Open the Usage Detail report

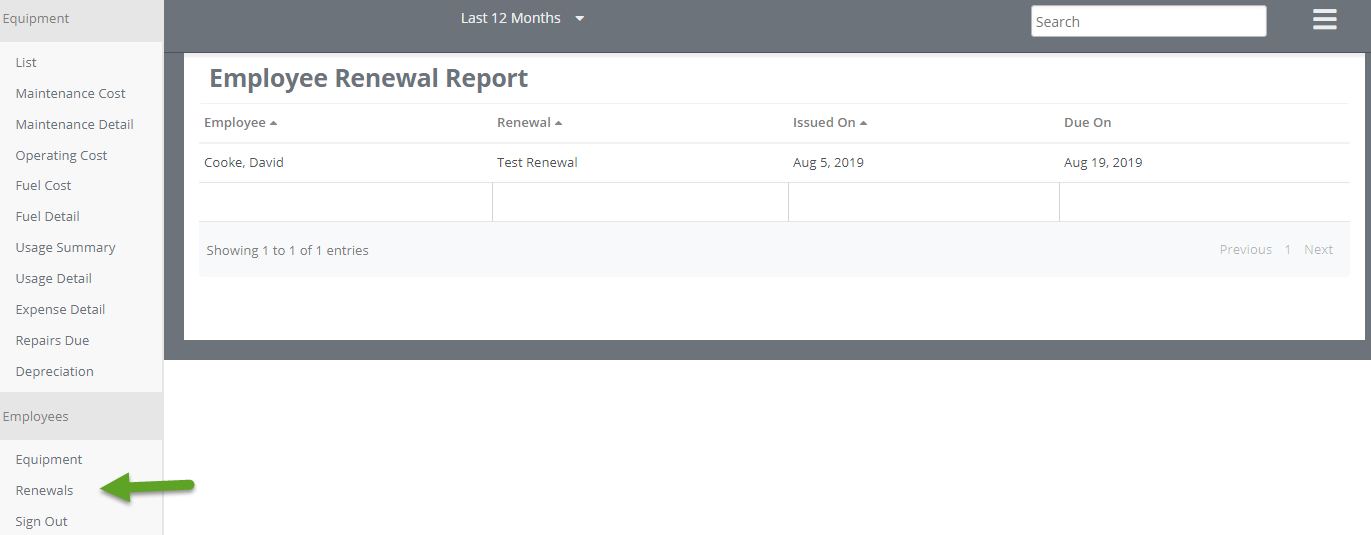click(x=53, y=278)
